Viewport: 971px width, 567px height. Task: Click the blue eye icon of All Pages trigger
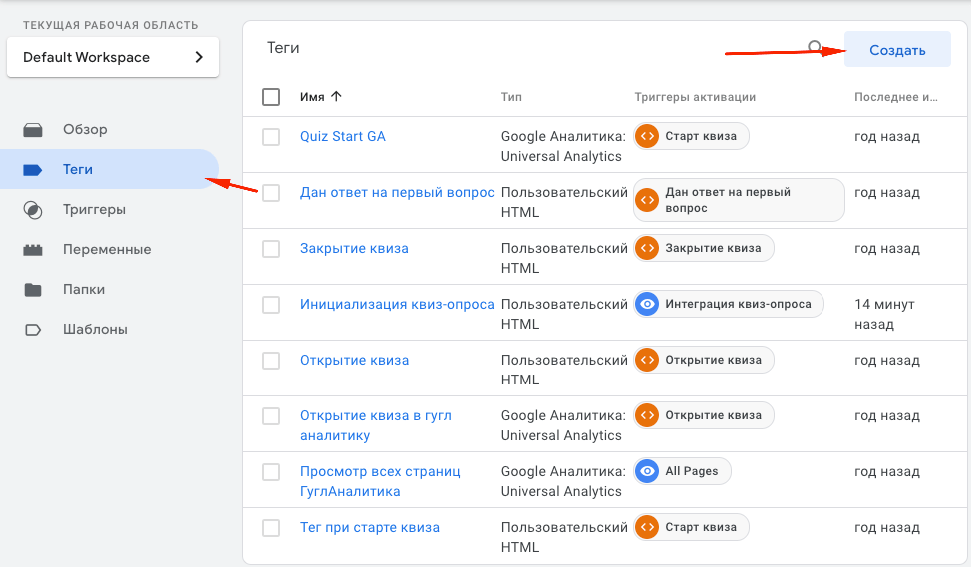click(647, 472)
